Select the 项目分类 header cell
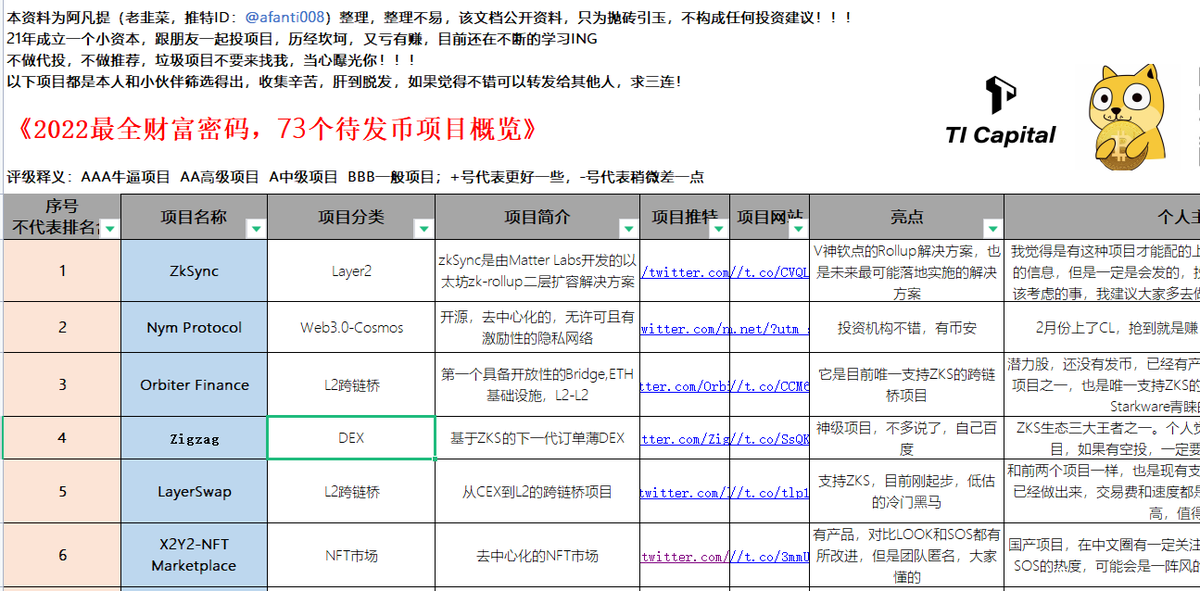 (x=351, y=217)
